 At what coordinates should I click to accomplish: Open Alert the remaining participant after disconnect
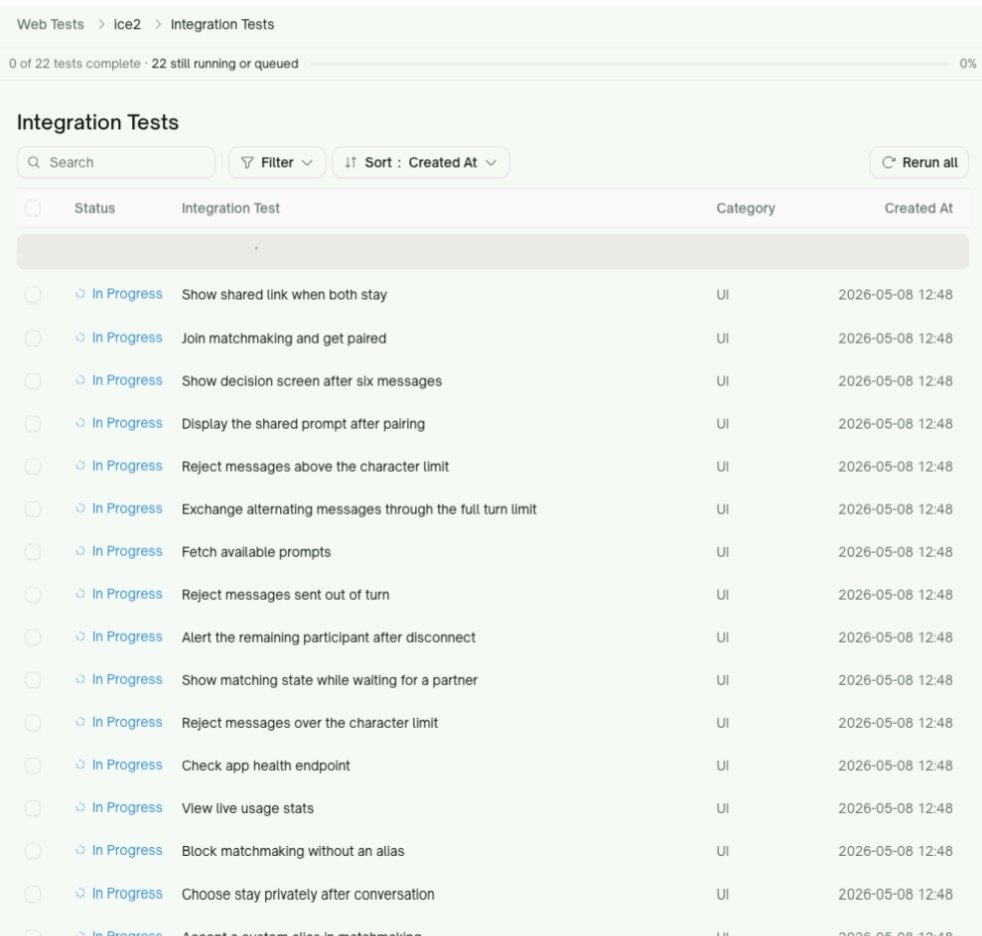pyautogui.click(x=328, y=637)
